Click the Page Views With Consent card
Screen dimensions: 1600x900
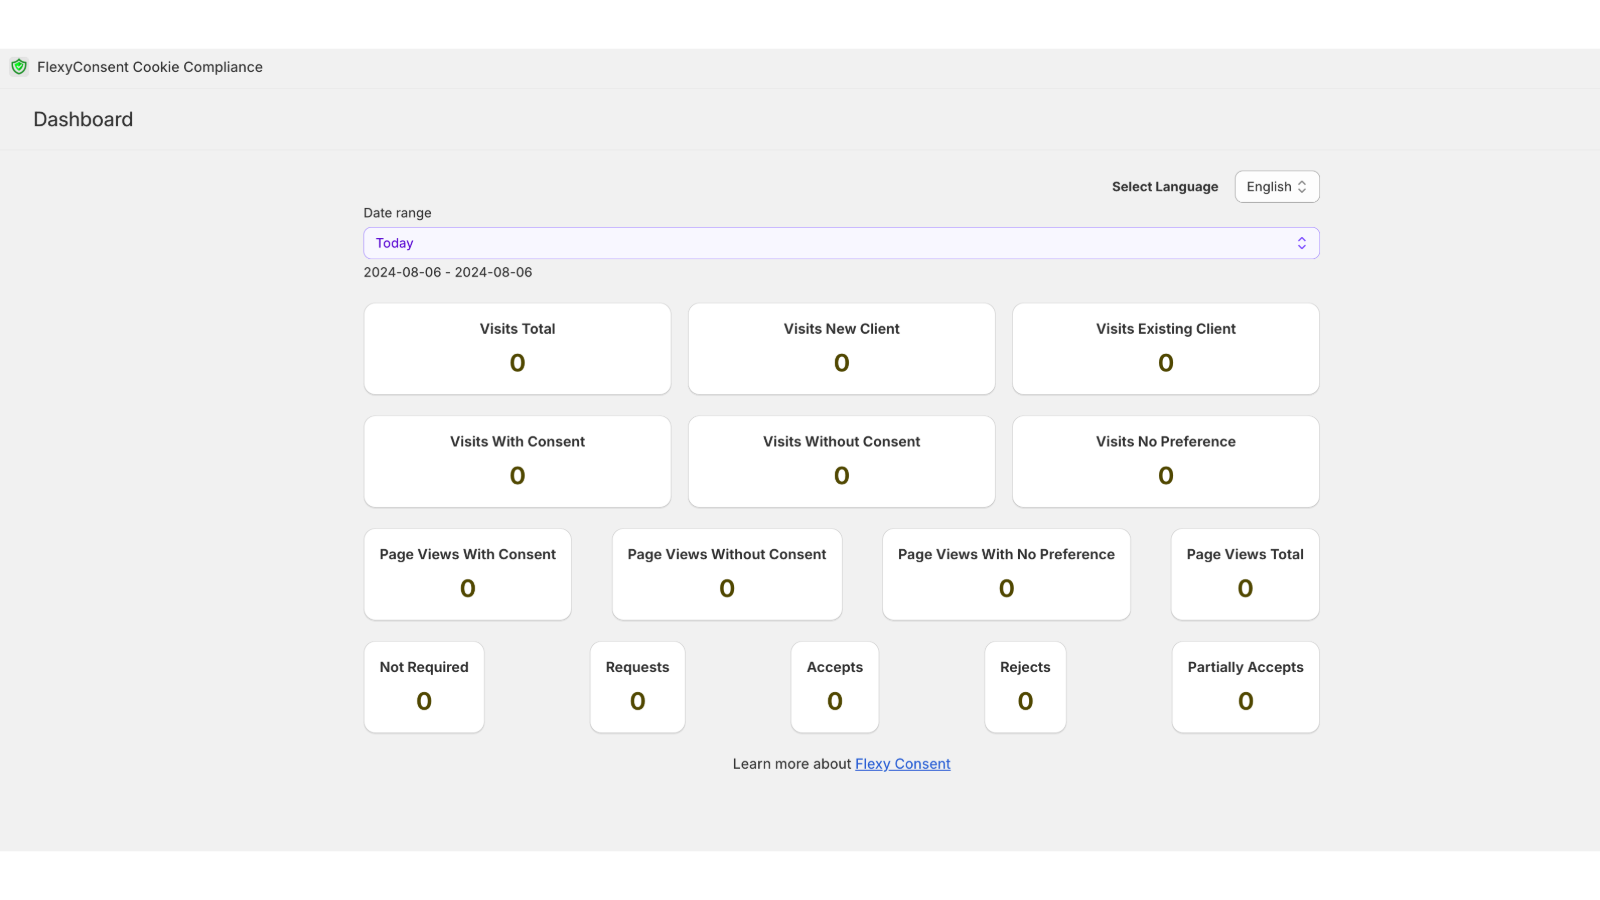467,574
